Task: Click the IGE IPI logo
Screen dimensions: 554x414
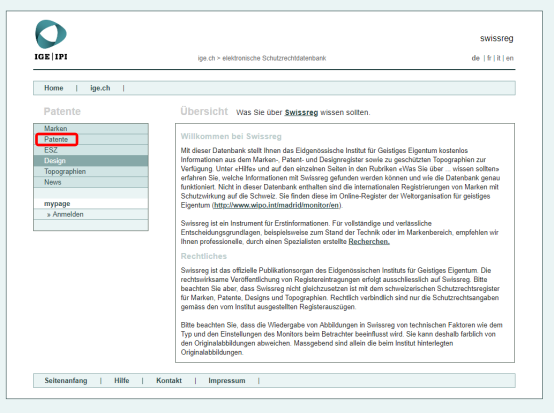Action: 51,40
